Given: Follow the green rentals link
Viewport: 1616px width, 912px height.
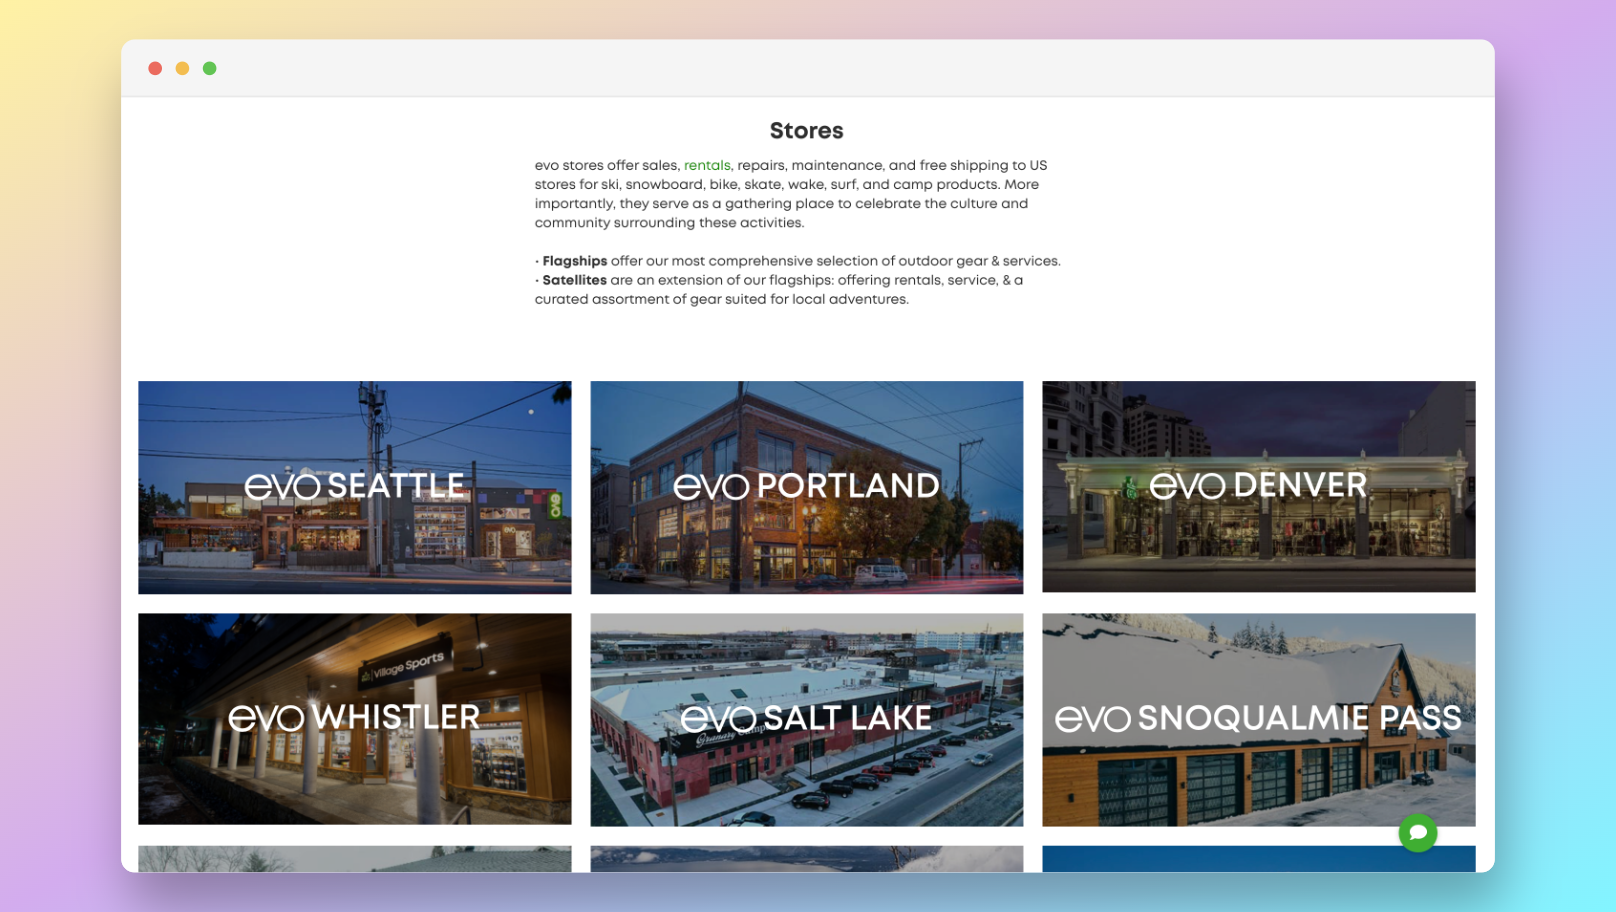Looking at the screenshot, I should tap(707, 166).
